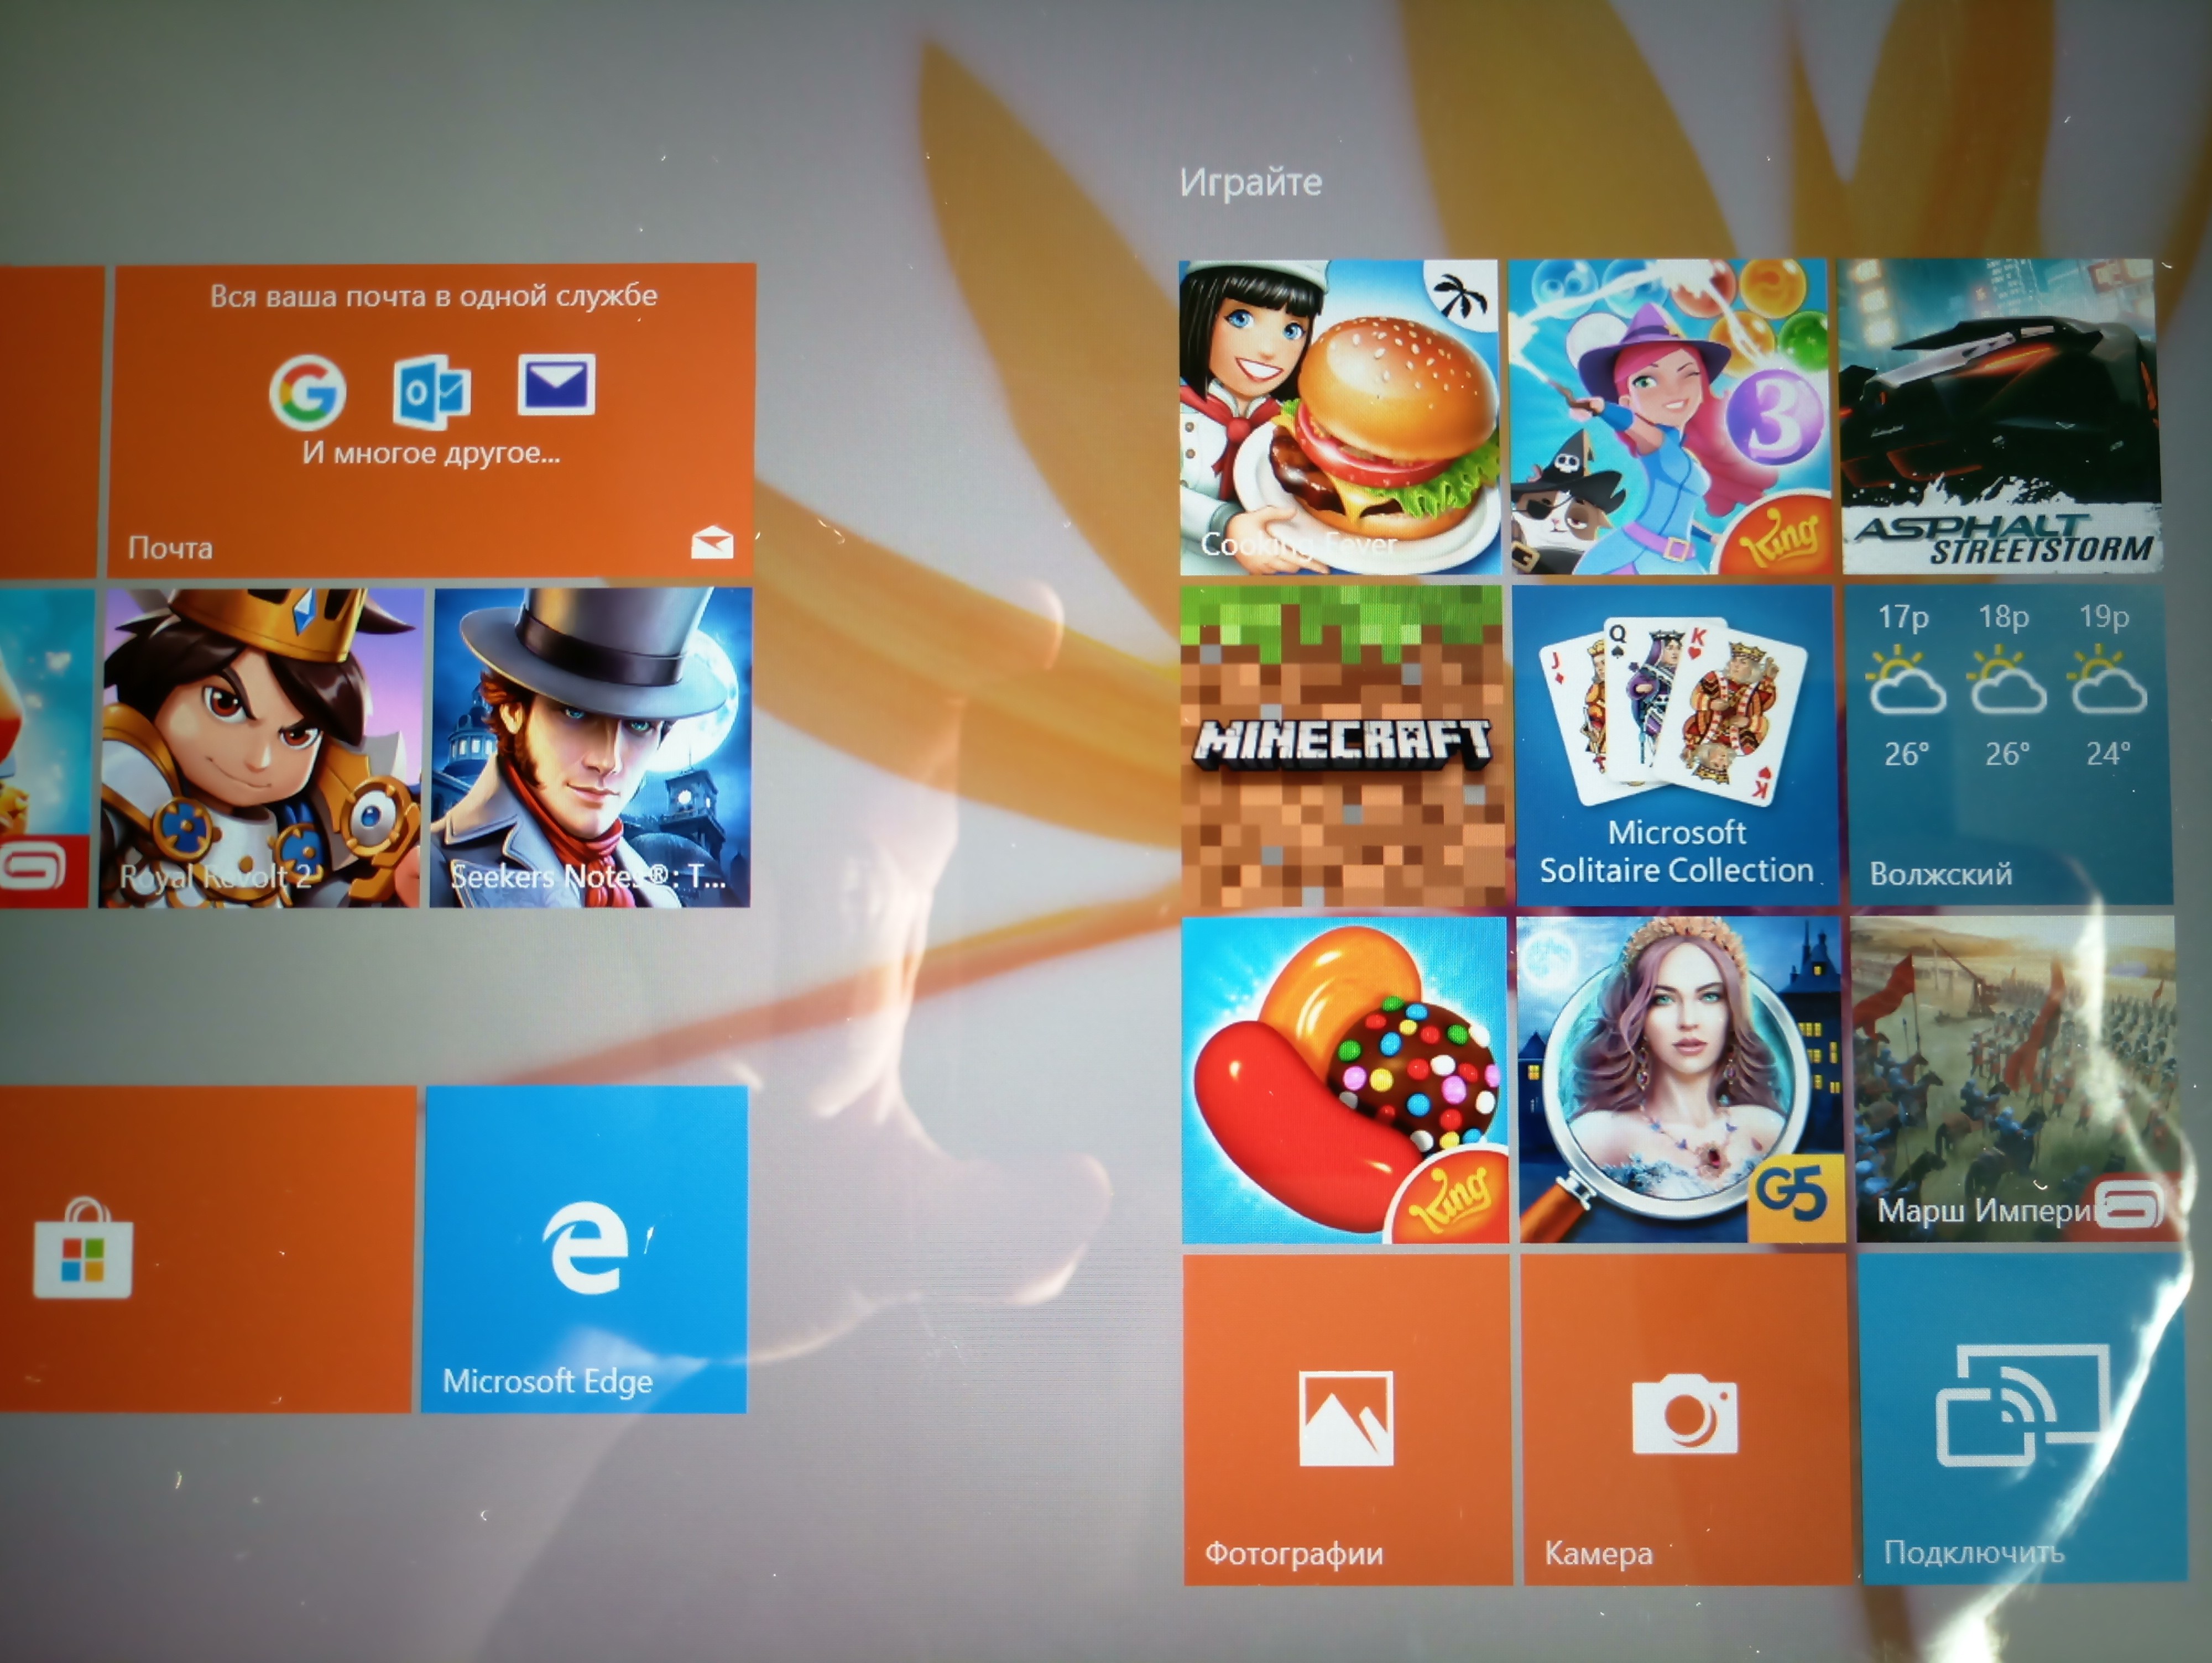The height and width of the screenshot is (1663, 2212).
Task: Open the Марш Империй game tile
Action: [x=2015, y=1080]
